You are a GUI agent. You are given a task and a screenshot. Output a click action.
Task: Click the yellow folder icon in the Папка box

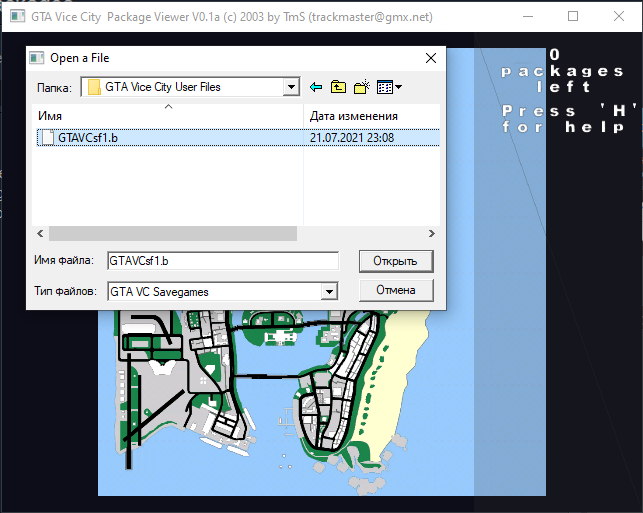[94, 87]
